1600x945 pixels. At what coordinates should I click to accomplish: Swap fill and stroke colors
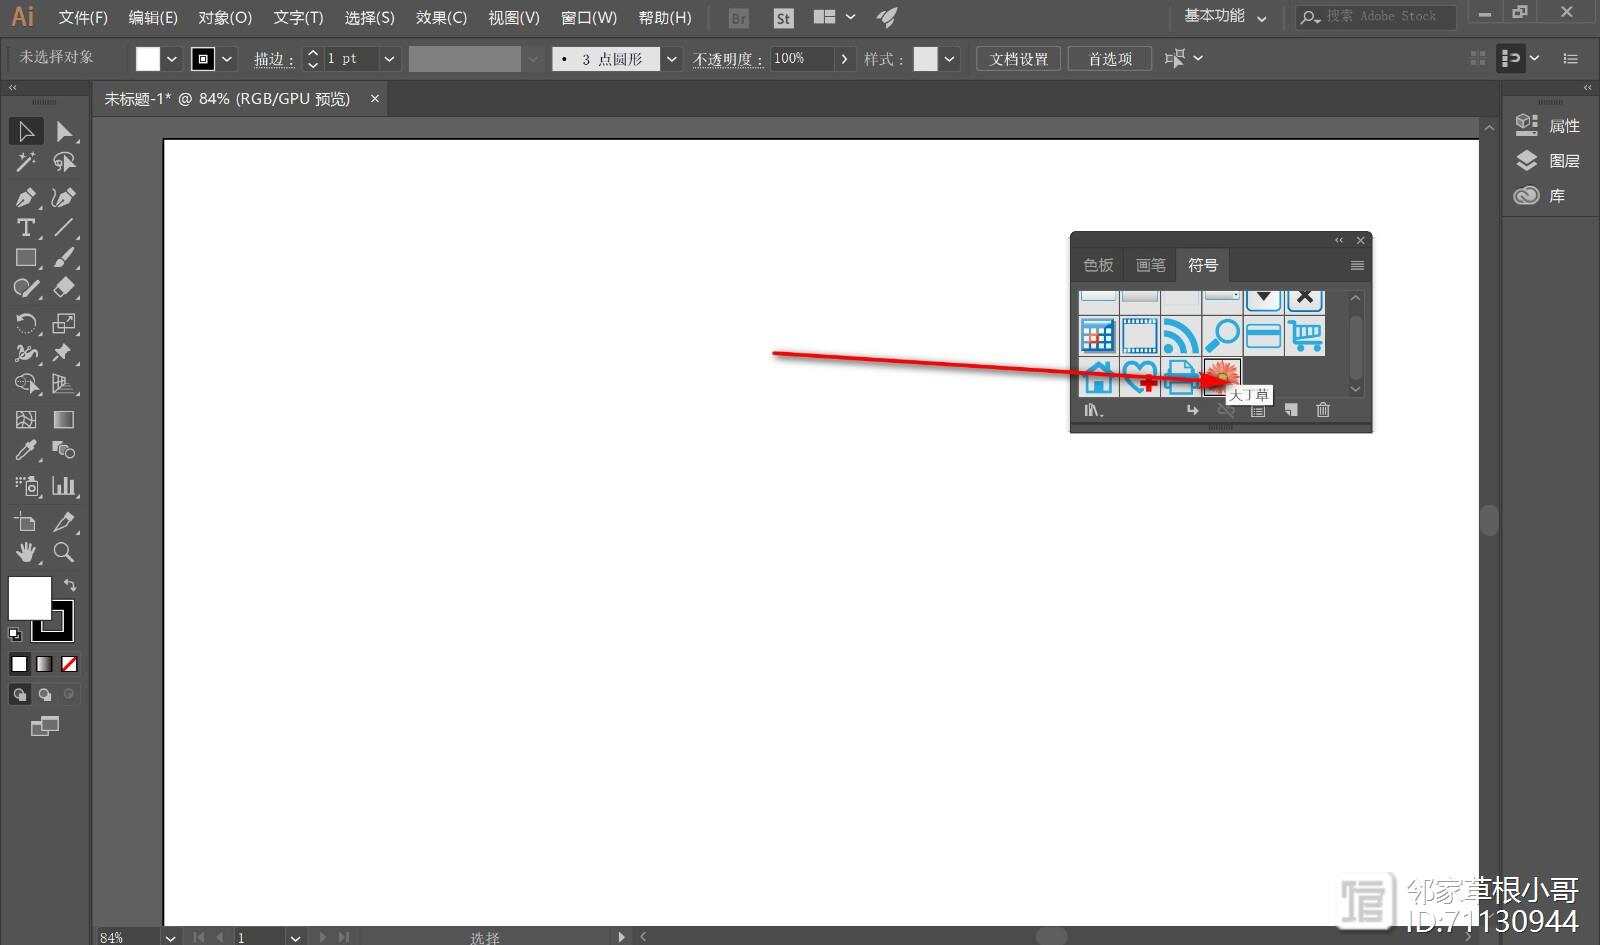tap(70, 584)
